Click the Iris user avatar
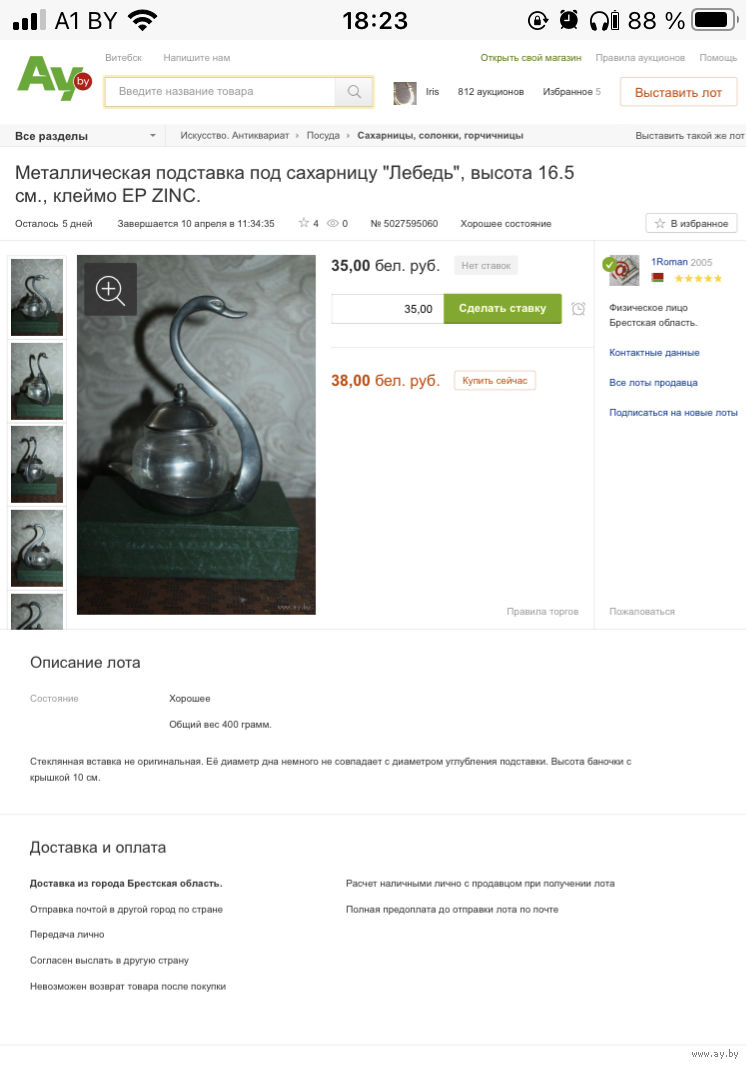 405,92
